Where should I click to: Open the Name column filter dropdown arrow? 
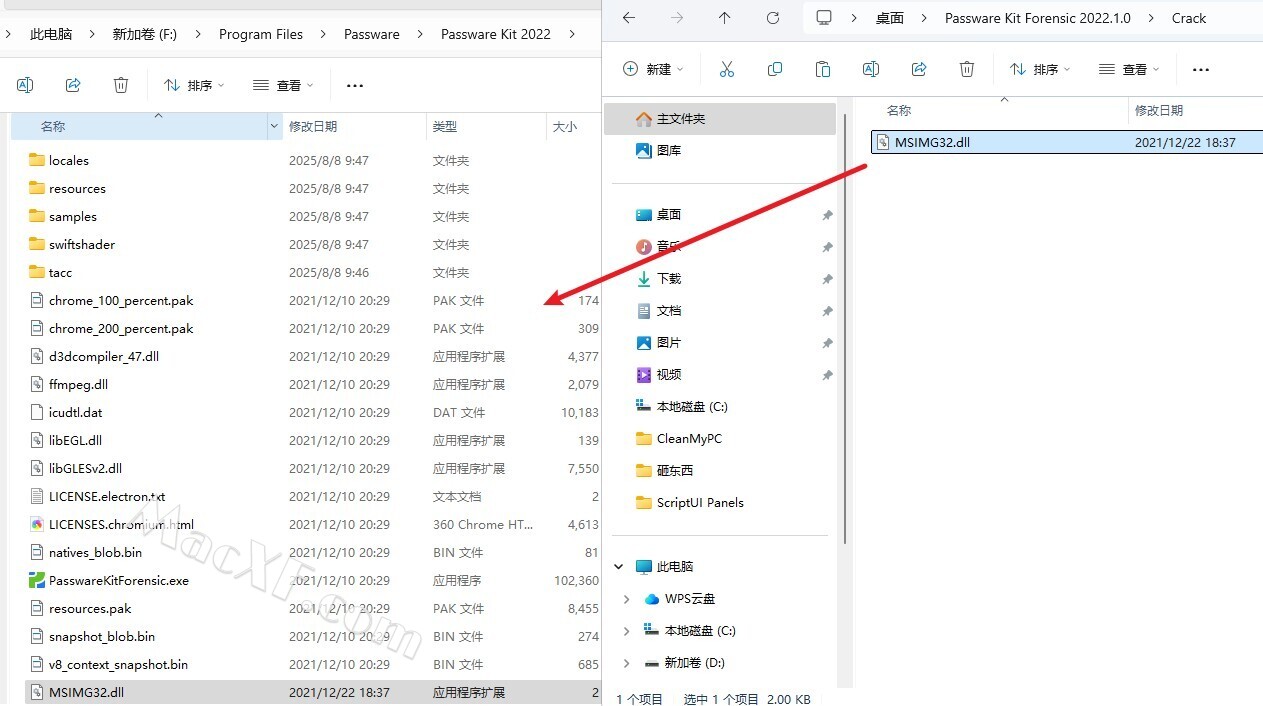pos(275,126)
